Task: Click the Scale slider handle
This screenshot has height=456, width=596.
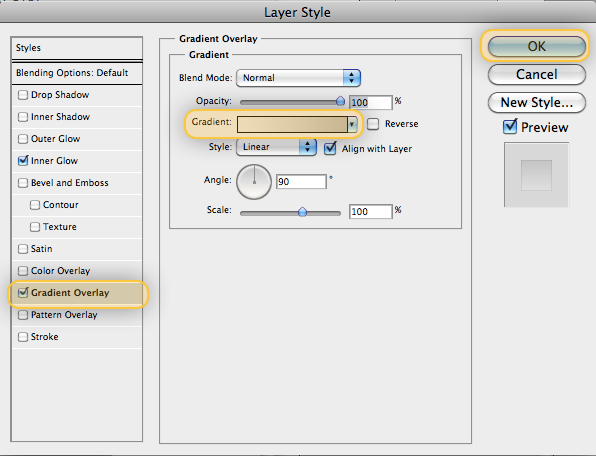Action: [x=302, y=212]
